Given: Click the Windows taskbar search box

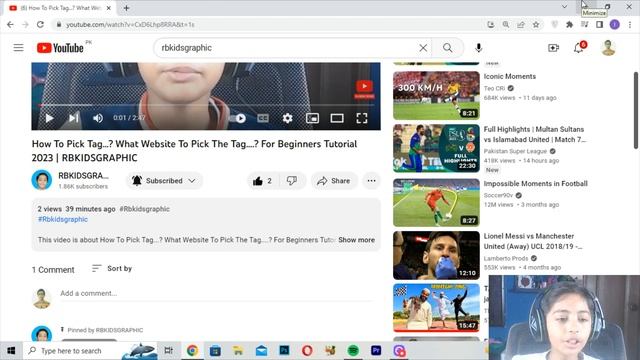Looking at the screenshot, I should point(91,351).
